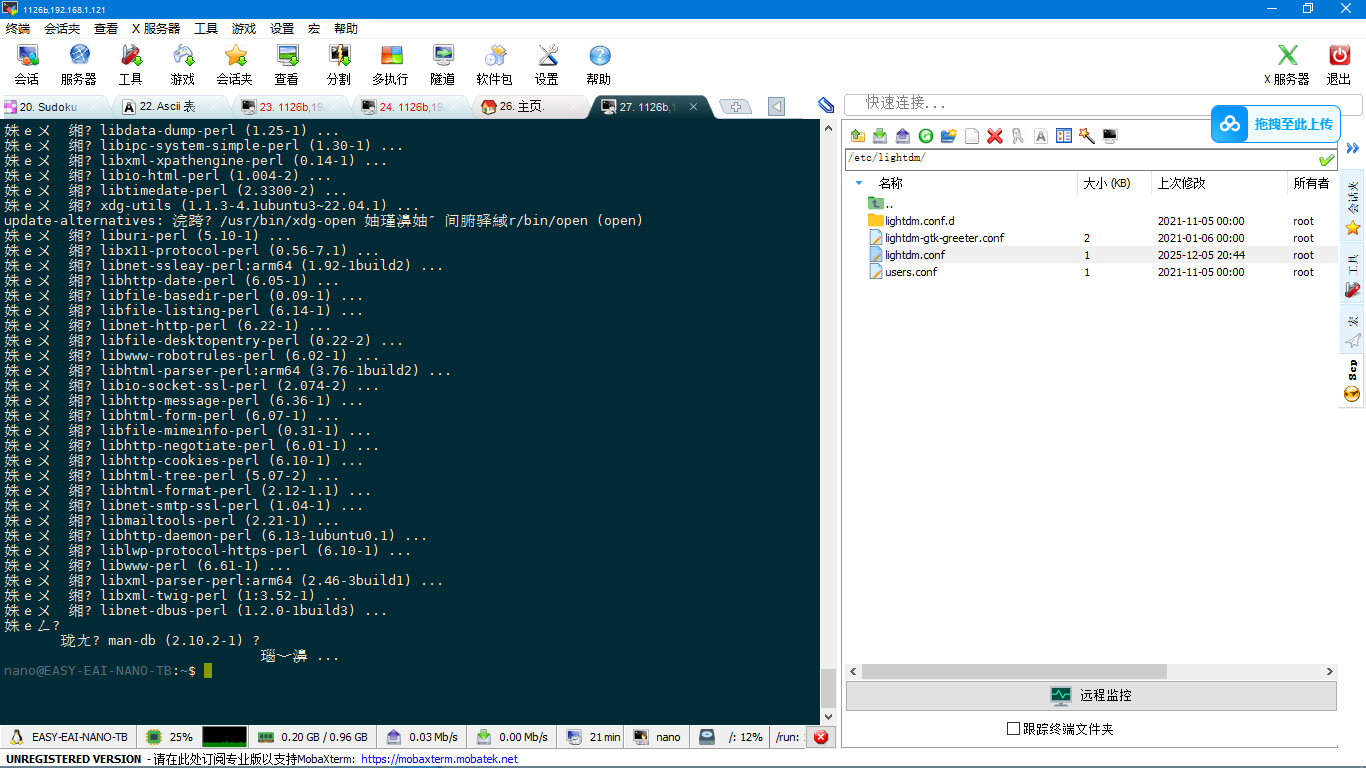Expand the 名称 column sort arrow

[x=859, y=183]
